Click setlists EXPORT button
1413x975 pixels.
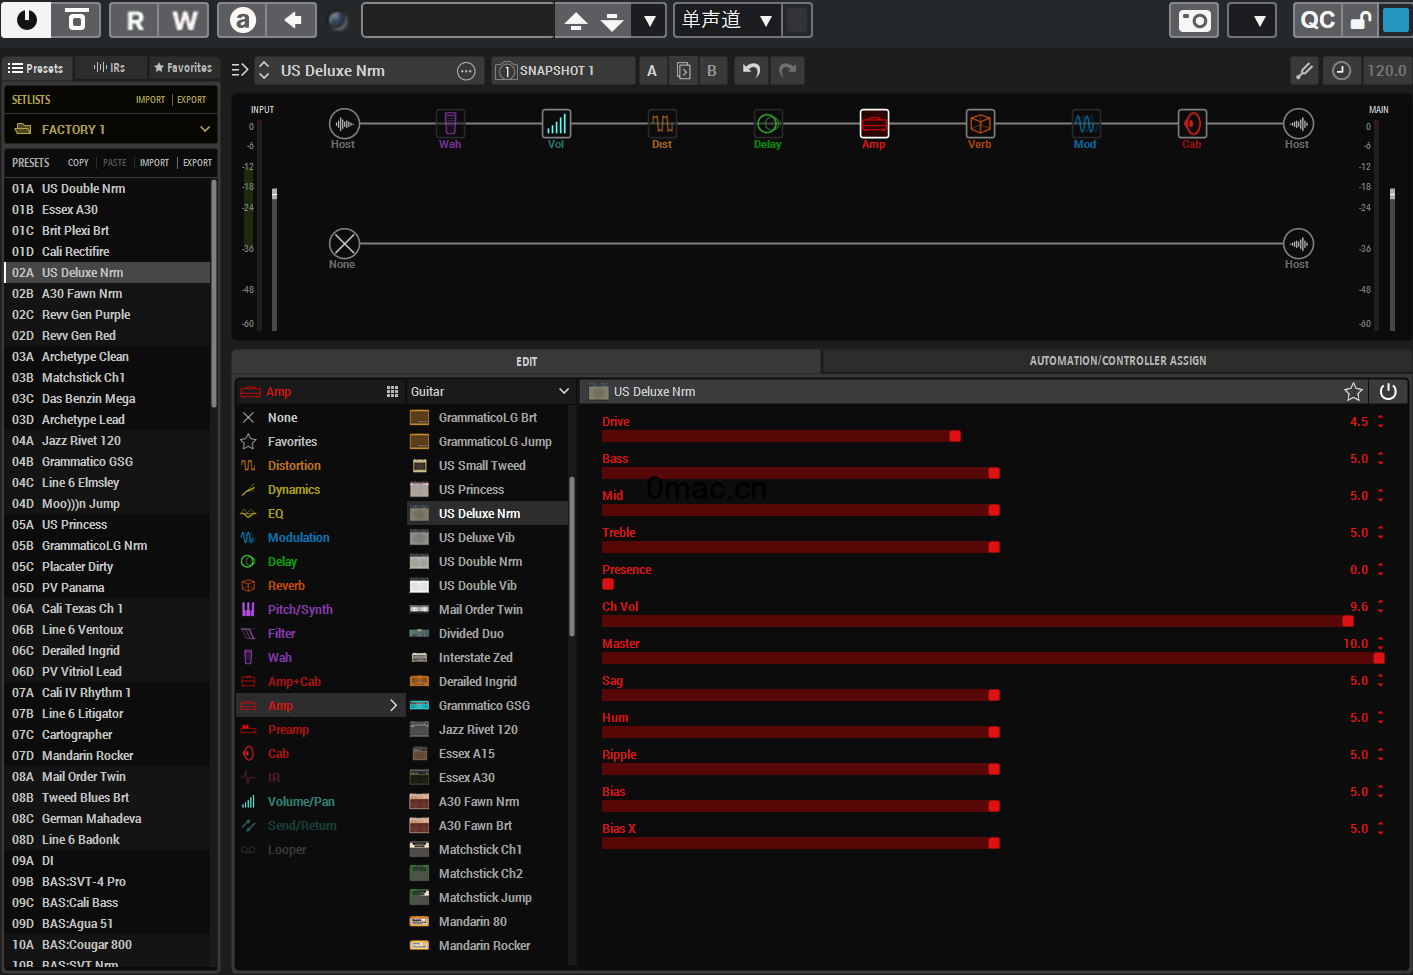(x=191, y=100)
